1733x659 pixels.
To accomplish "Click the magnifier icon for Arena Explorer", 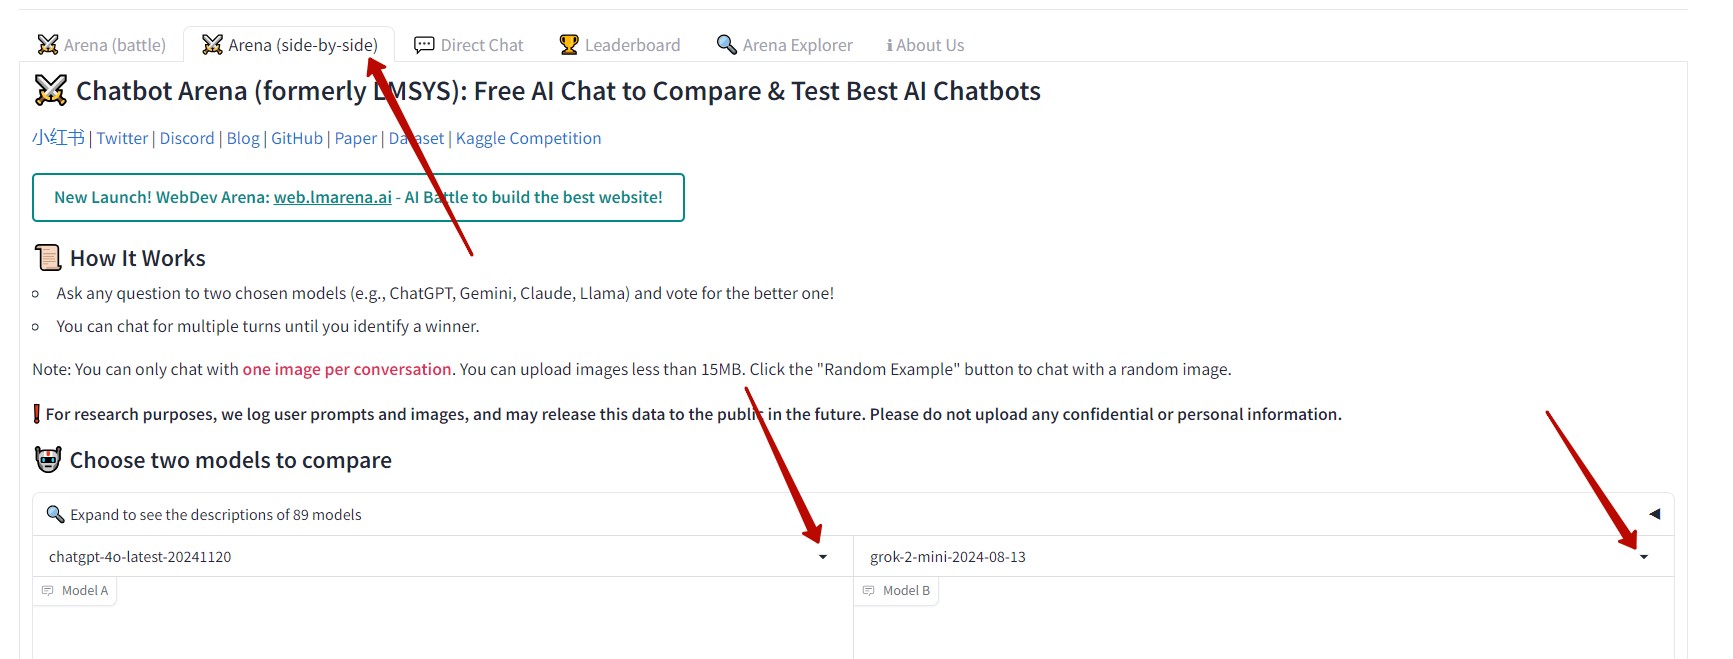I will point(727,45).
